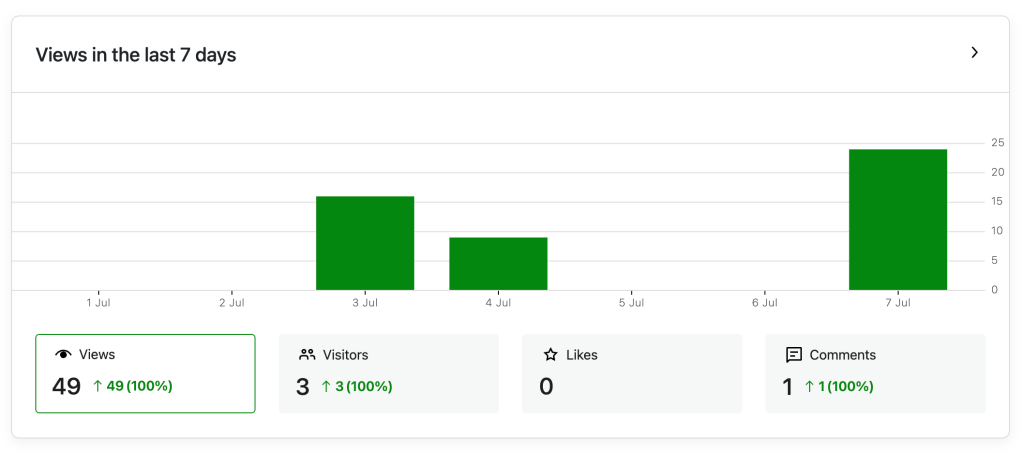Click the eye icon in Views card
This screenshot has height=453, width=1023.
click(x=63, y=355)
